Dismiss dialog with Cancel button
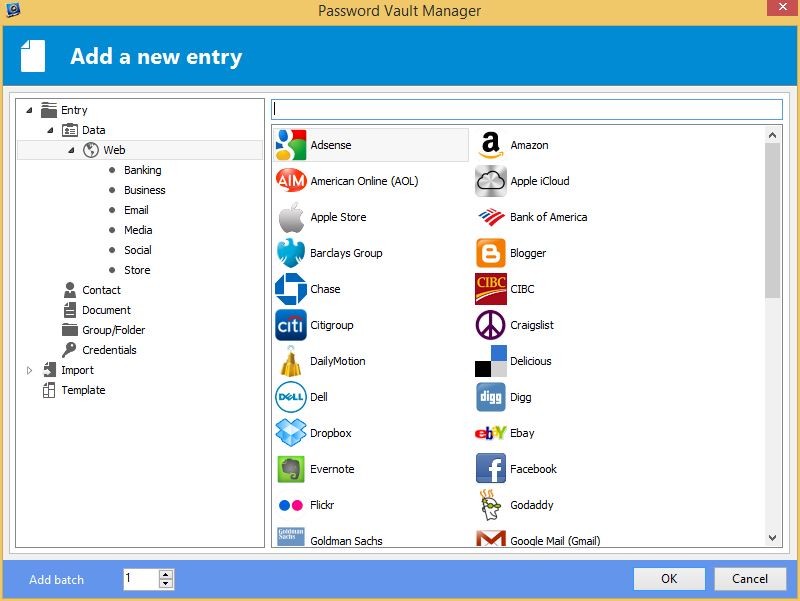 [x=749, y=579]
